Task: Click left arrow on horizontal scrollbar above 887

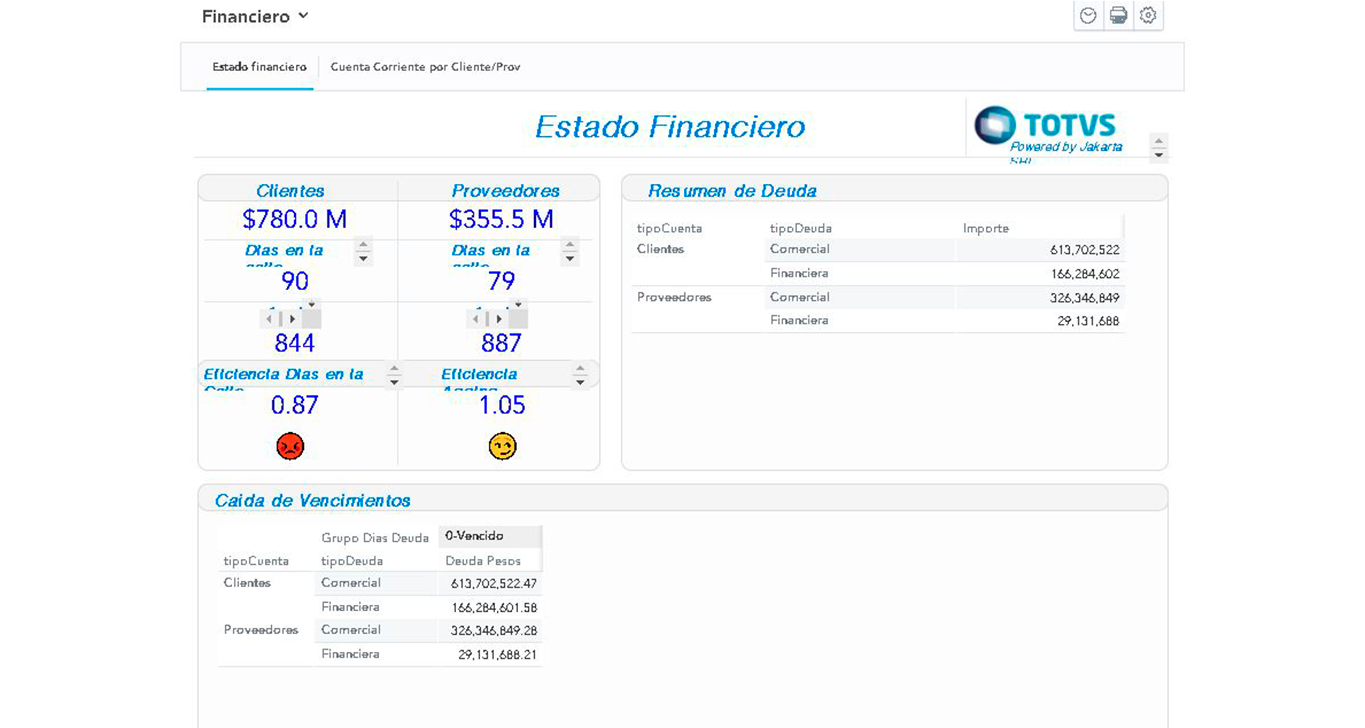Action: pyautogui.click(x=476, y=319)
